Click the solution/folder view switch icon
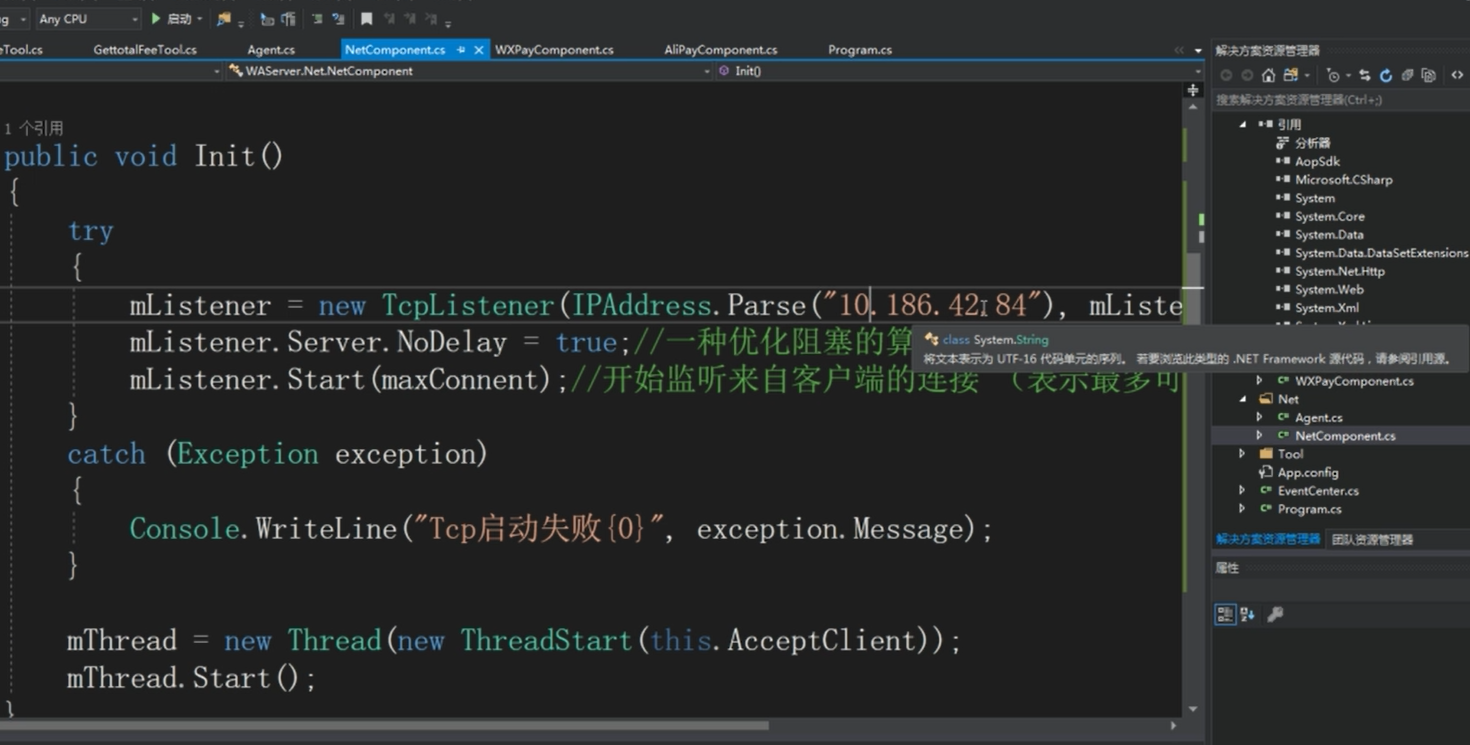Image resolution: width=1470 pixels, height=745 pixels. (1291, 75)
